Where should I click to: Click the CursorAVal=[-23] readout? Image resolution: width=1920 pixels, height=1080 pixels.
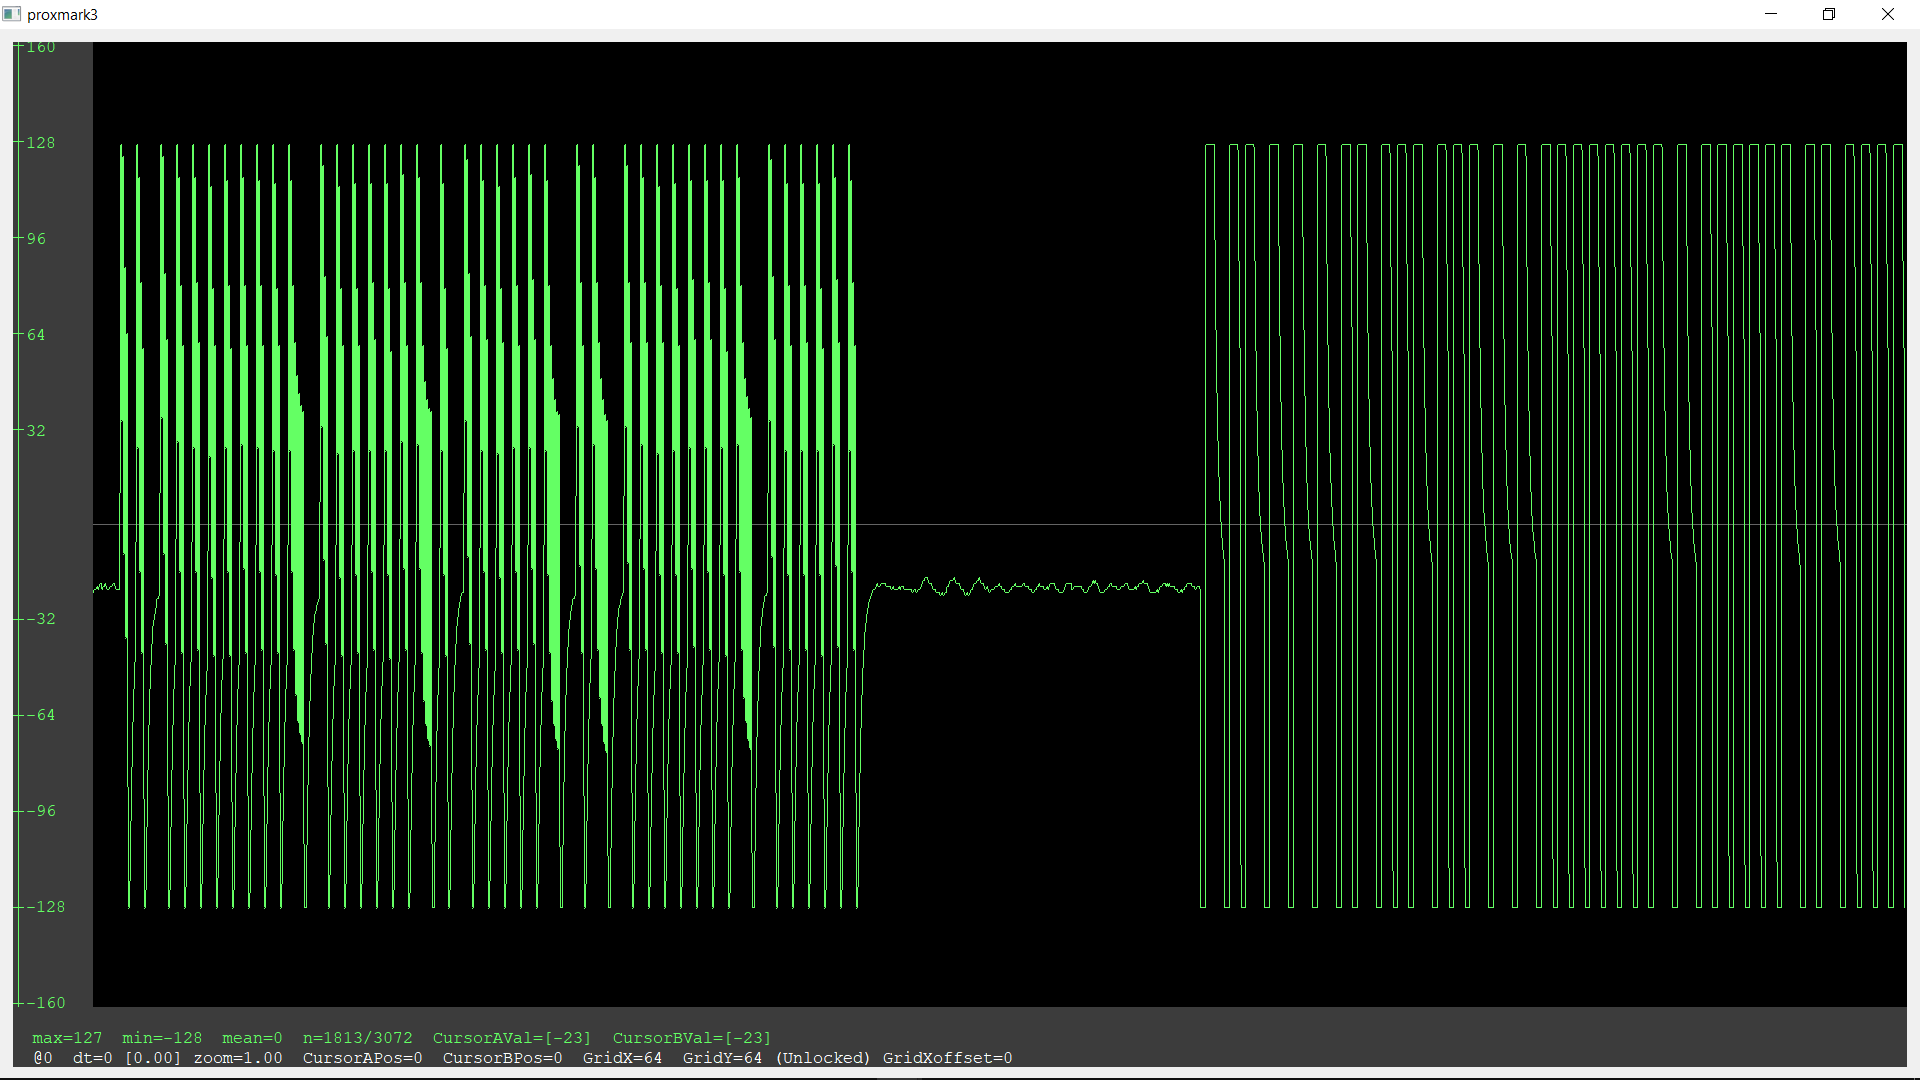tap(512, 1038)
